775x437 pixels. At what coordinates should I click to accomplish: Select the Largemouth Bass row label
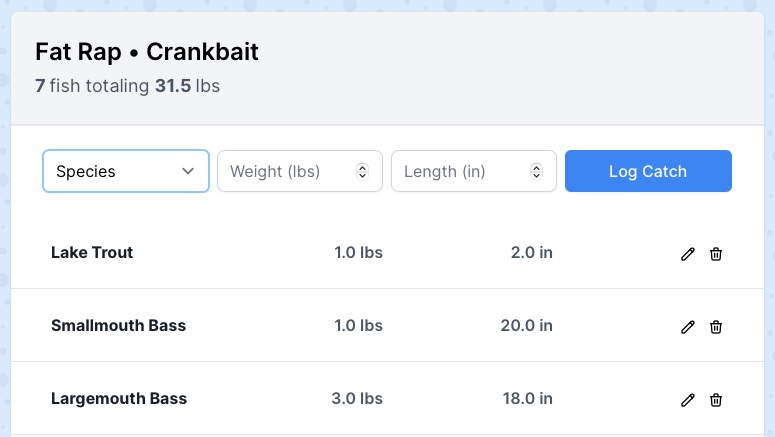119,398
